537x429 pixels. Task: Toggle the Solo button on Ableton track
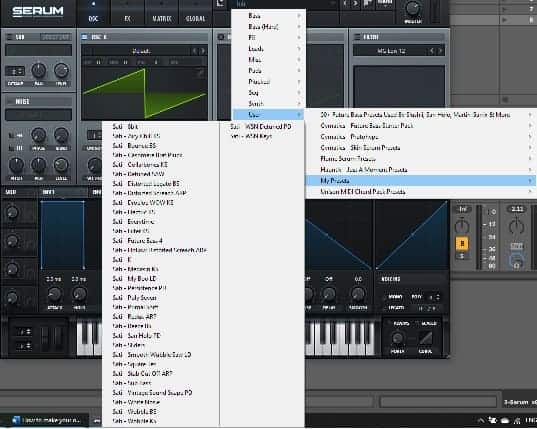tap(462, 256)
